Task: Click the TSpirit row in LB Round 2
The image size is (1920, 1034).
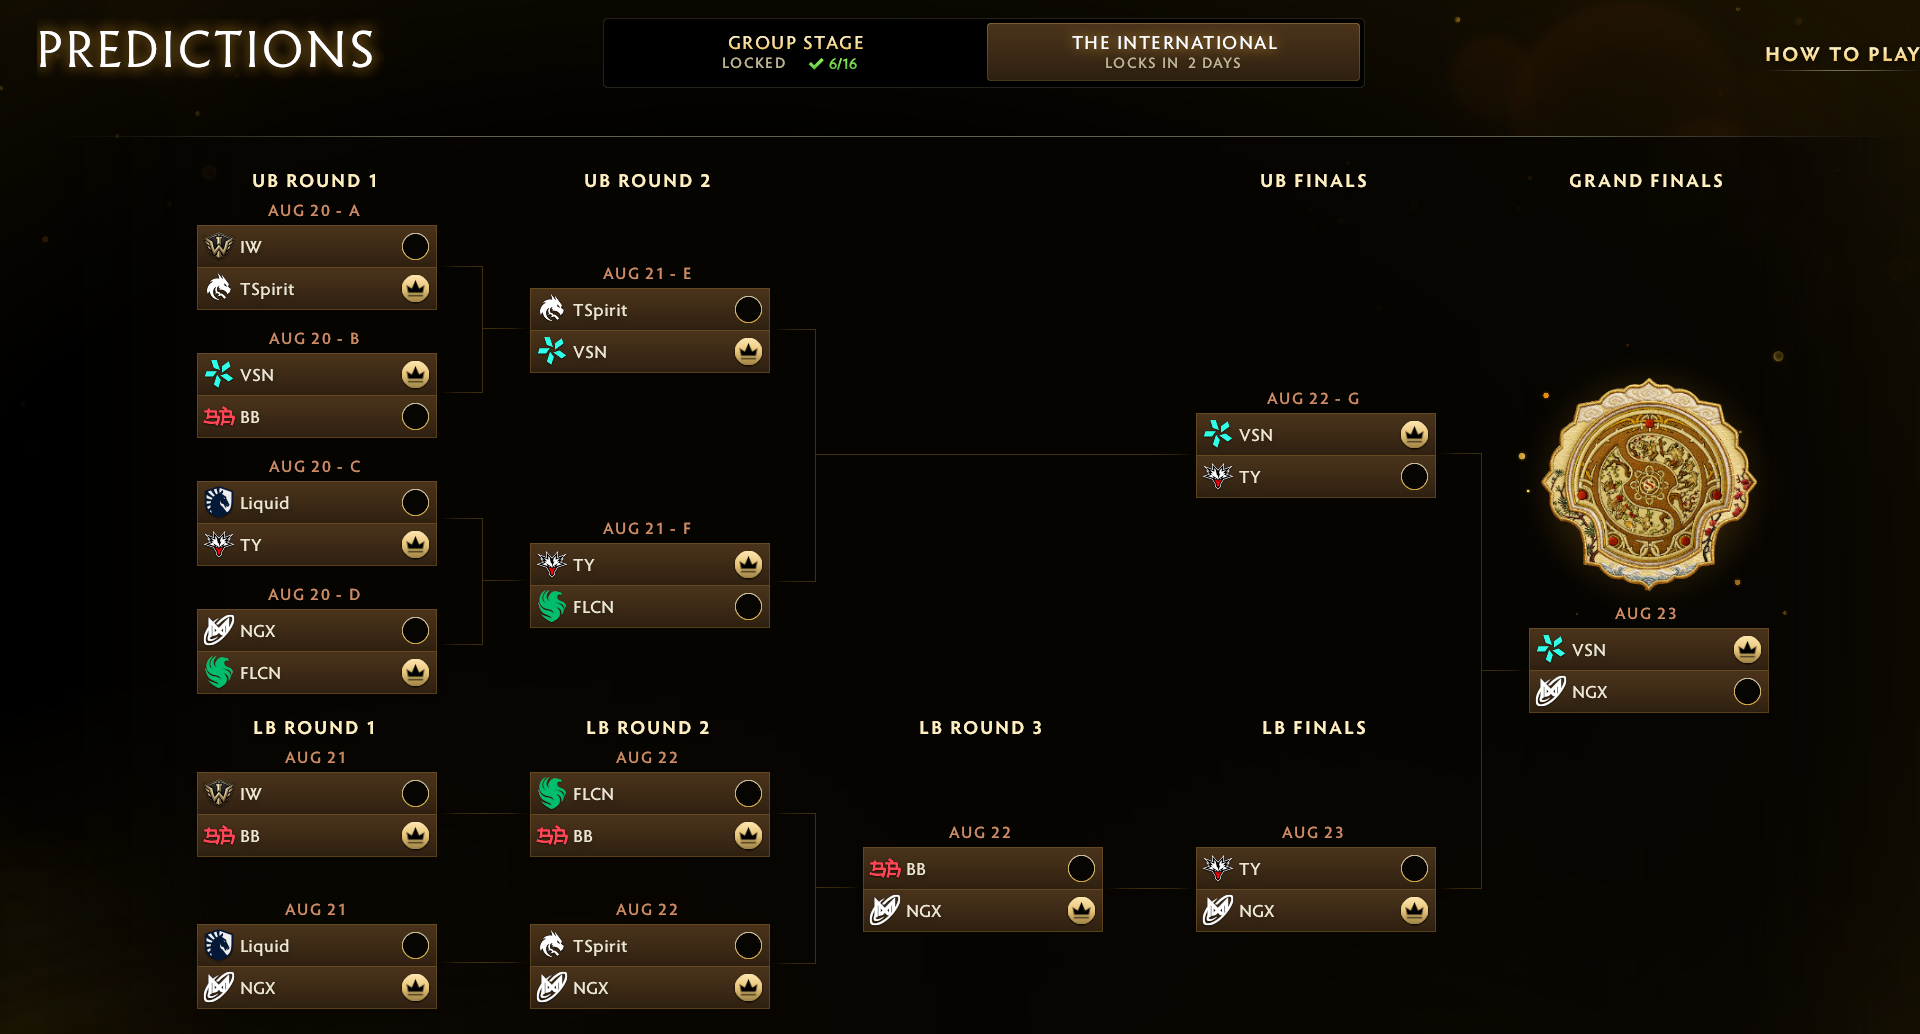Action: tap(650, 945)
